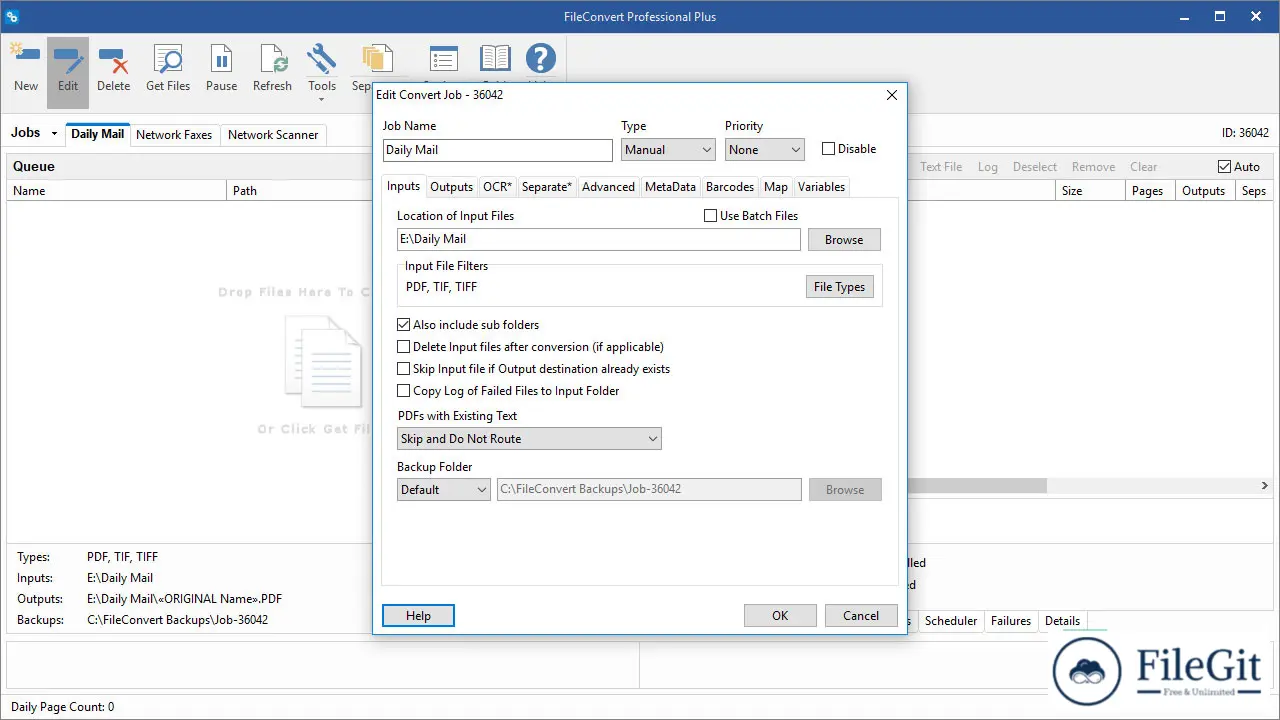1280x720 pixels.
Task: Select the Daily Mail job tab
Action: coord(98,134)
